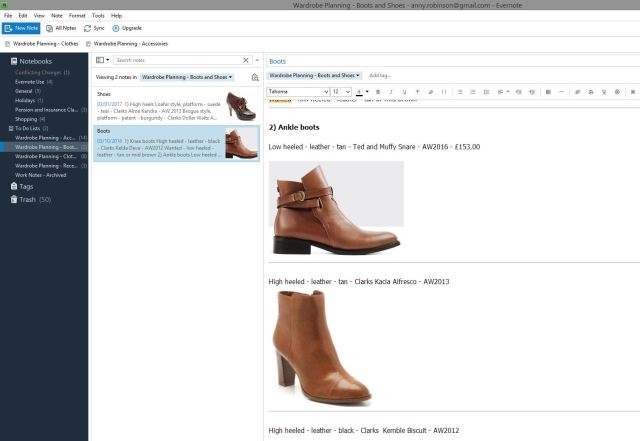Insert a code block
Image resolution: width=640 pixels, height=441 pixels.
tap(444, 92)
